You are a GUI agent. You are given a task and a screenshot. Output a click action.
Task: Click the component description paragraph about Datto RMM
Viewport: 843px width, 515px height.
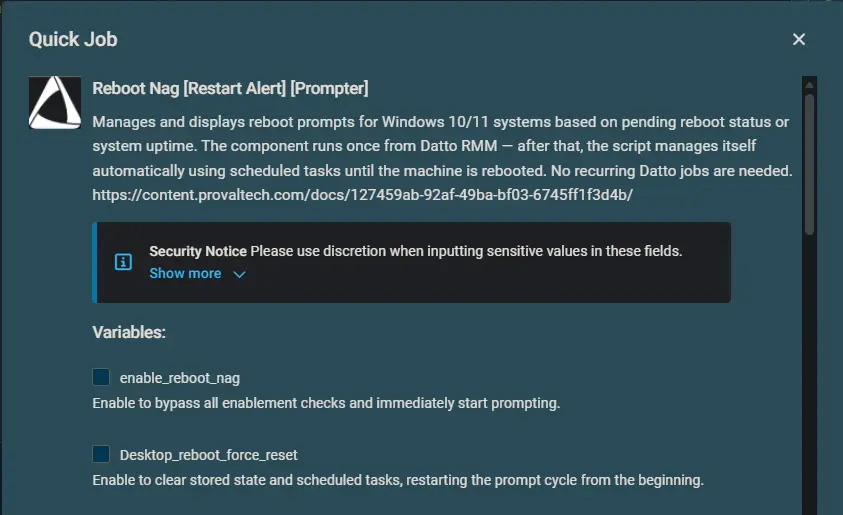point(442,146)
